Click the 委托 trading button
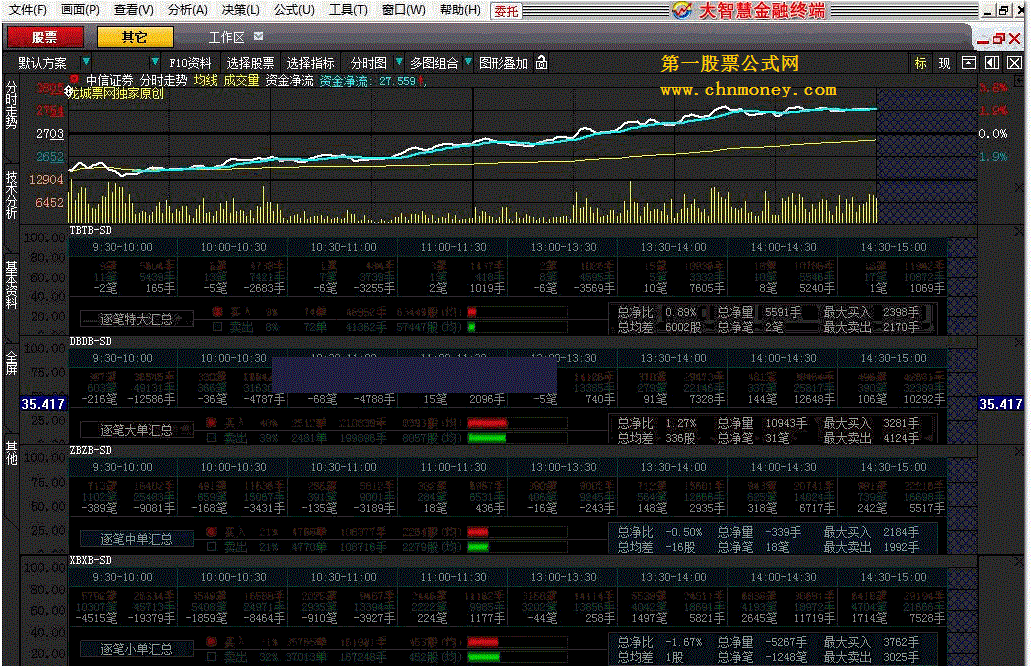This screenshot has height=666, width=1031. coord(506,11)
